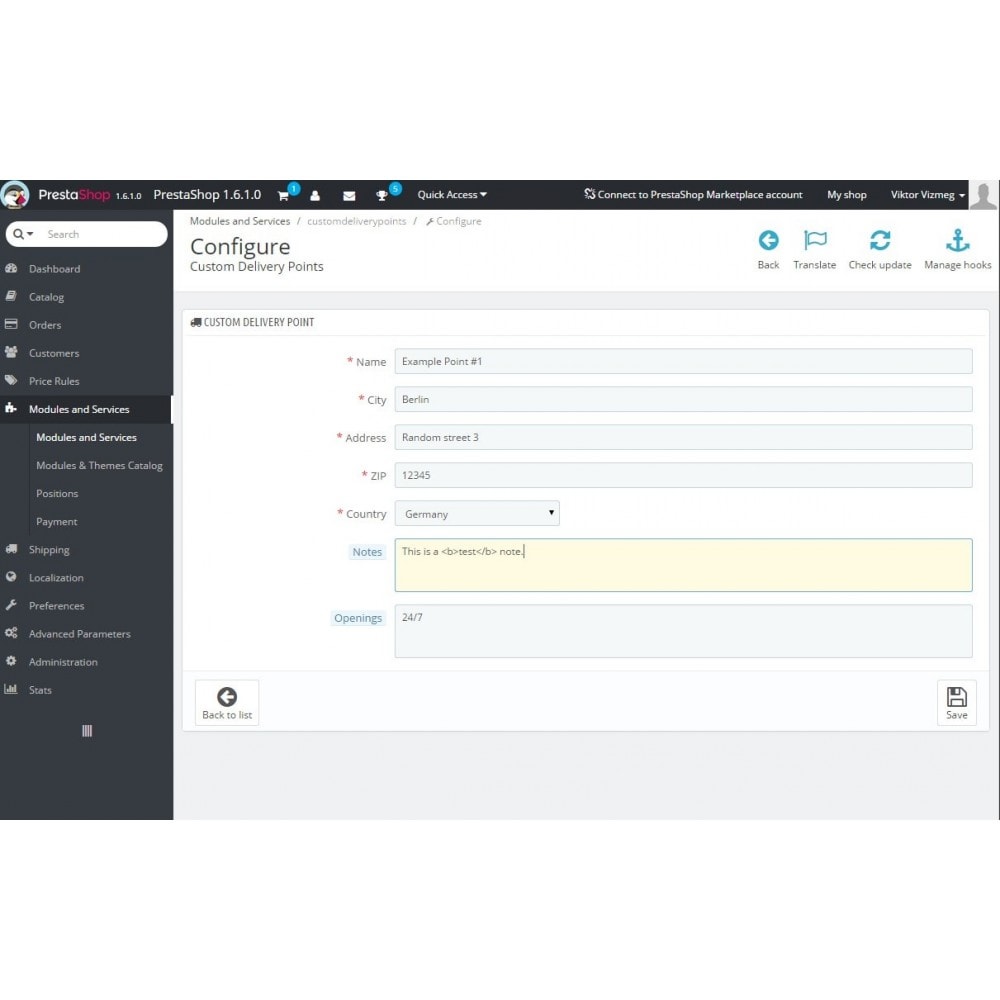Click the Back to list button
This screenshot has width=1000, height=1000.
click(x=227, y=702)
